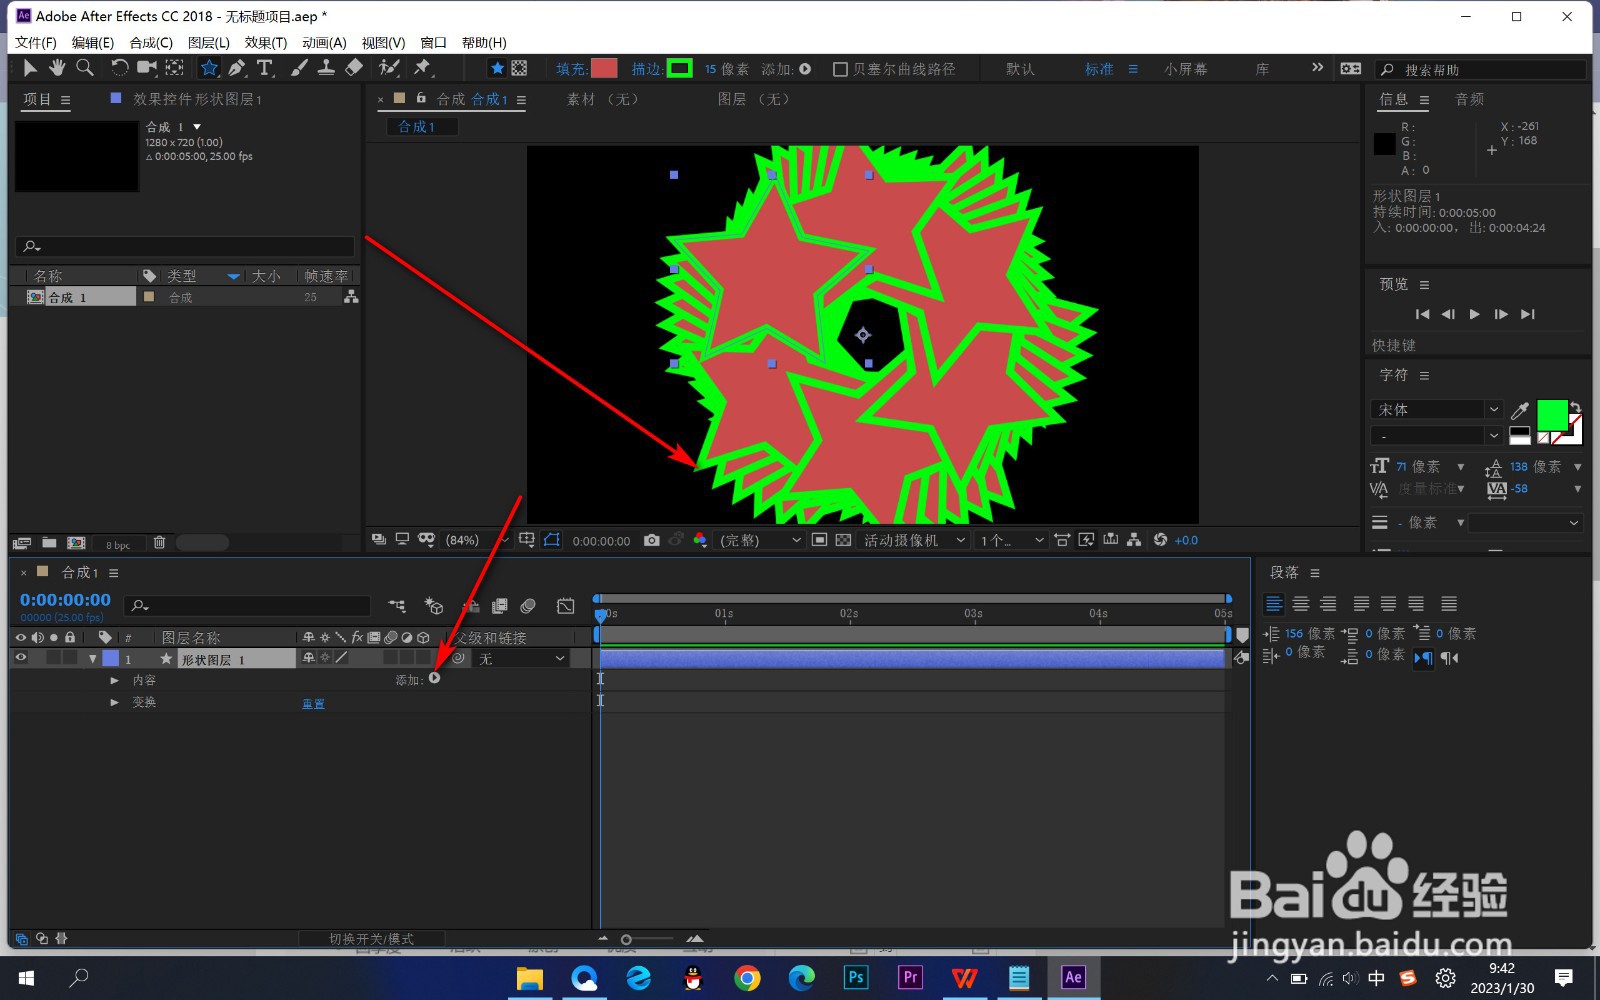The height and width of the screenshot is (1000, 1600).
Task: Open the Composition flowchart from viewer bar
Action: click(1134, 540)
